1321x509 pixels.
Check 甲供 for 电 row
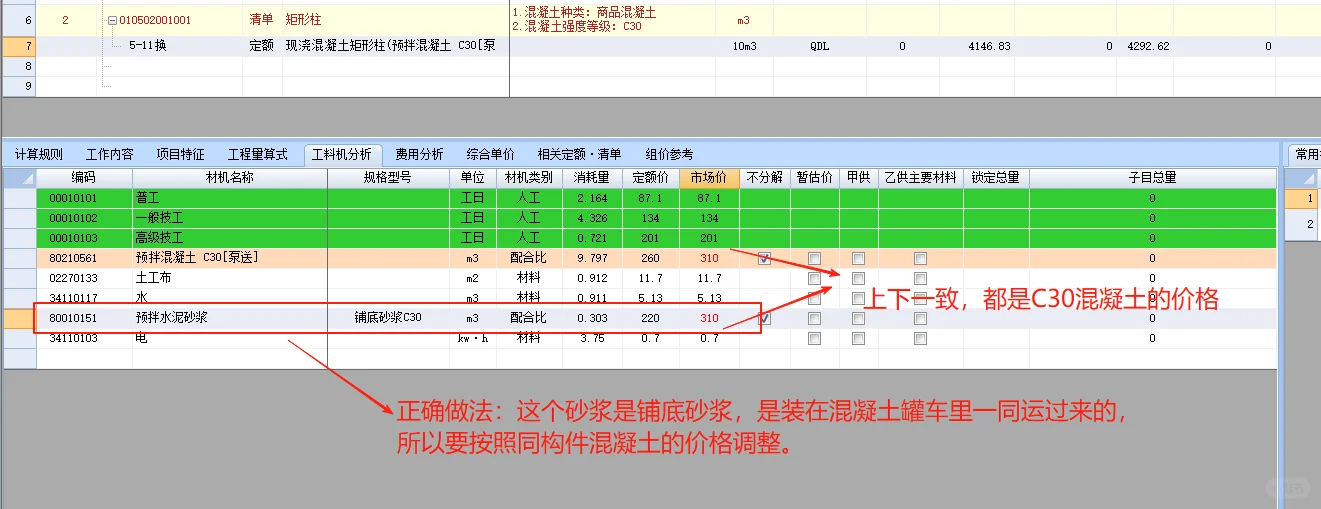[858, 338]
